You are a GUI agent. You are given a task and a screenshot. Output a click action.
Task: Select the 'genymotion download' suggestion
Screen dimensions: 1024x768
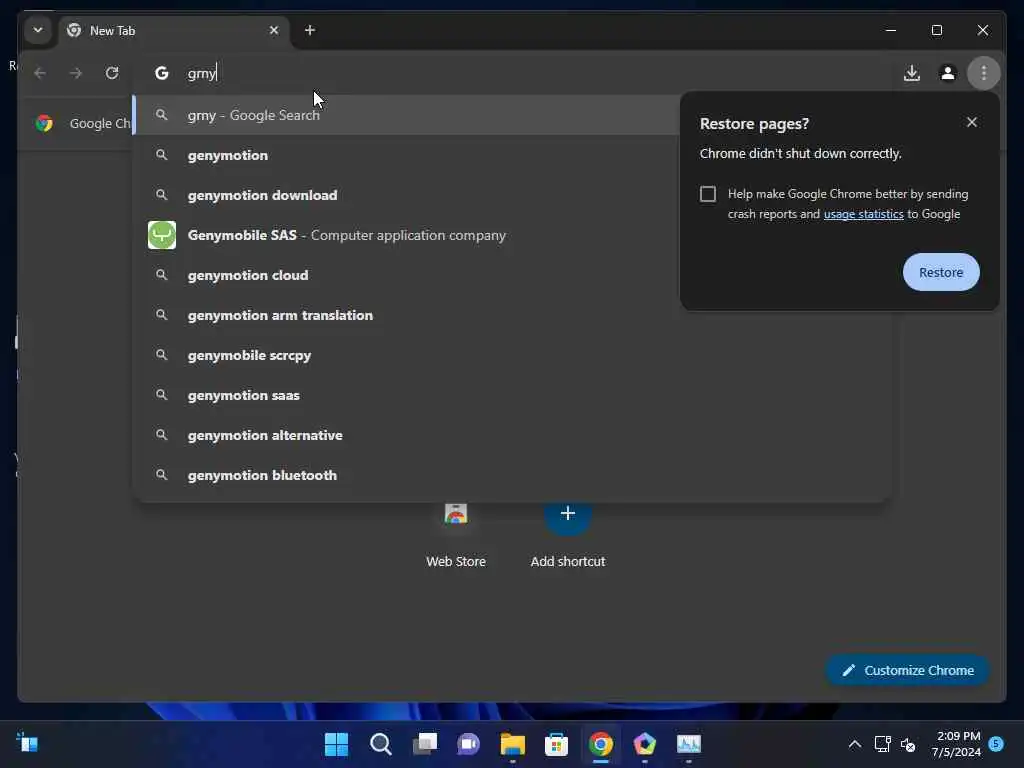407,195
